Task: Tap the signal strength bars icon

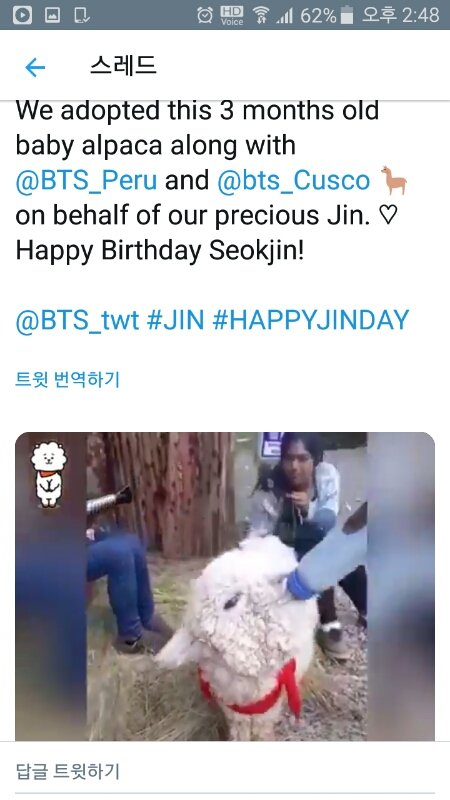Action: 285,16
